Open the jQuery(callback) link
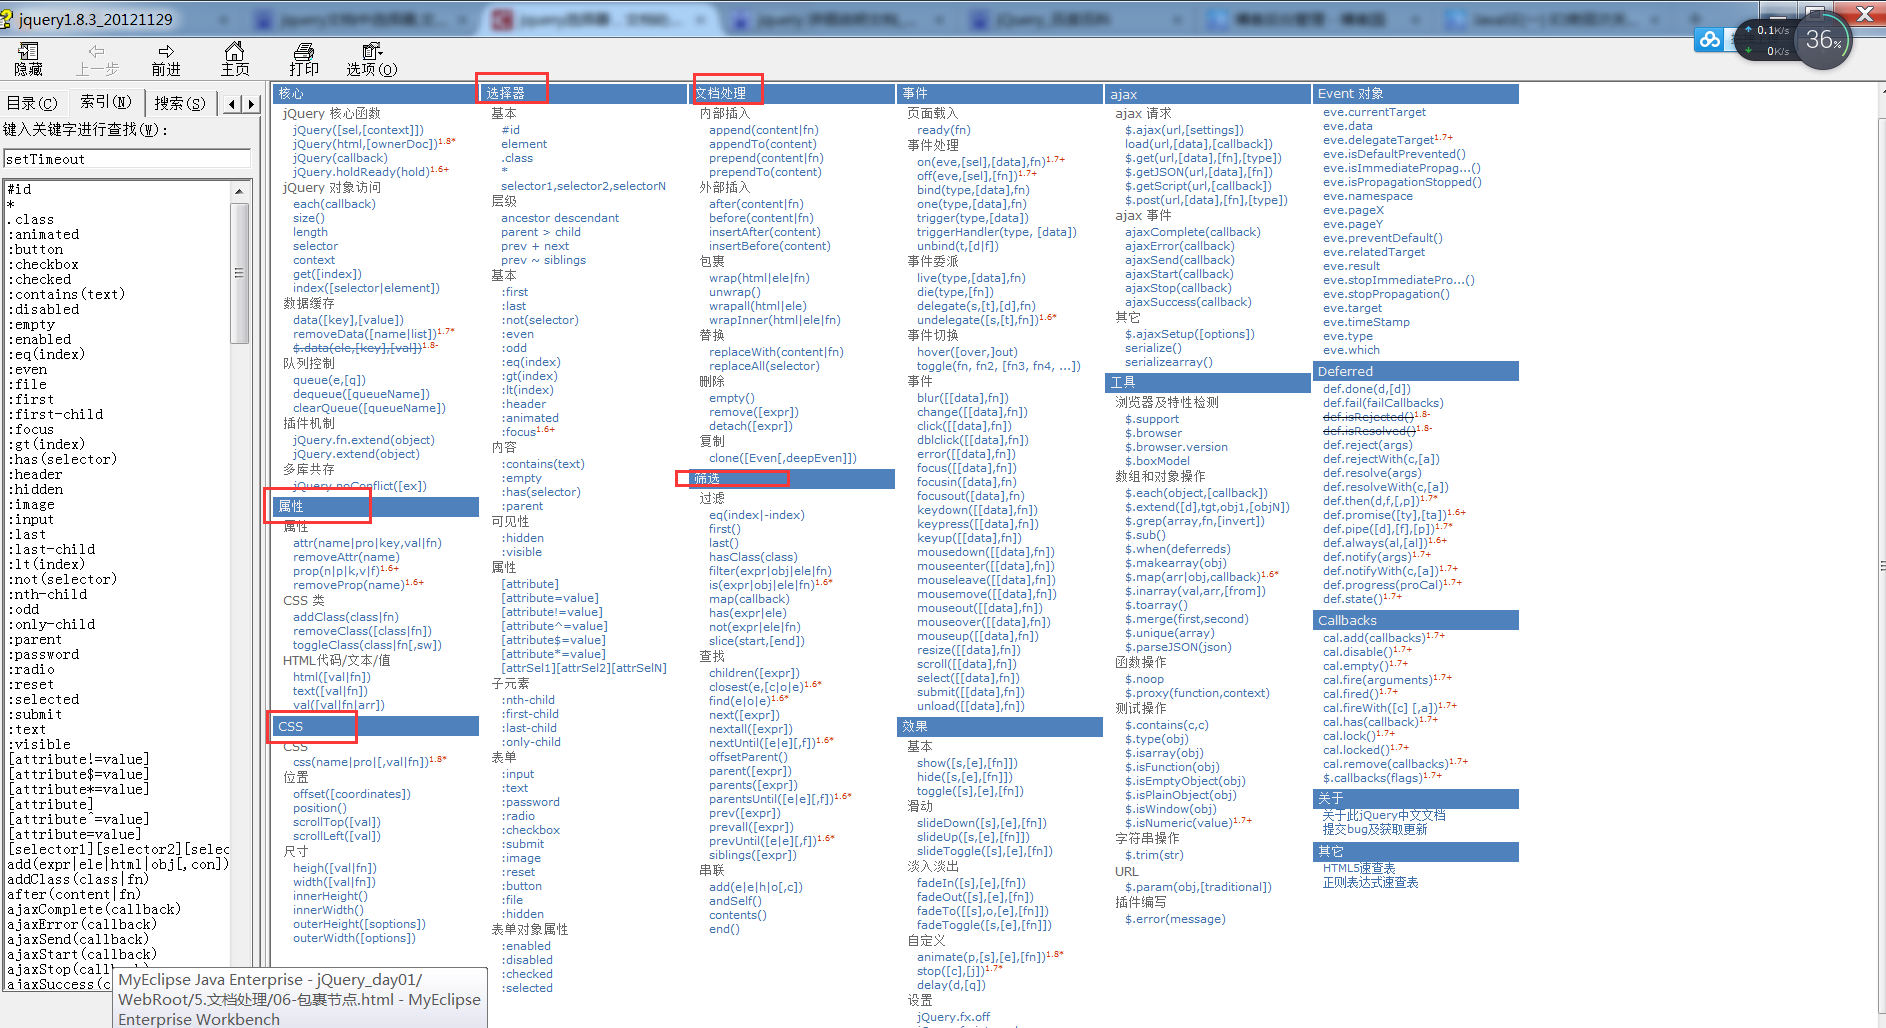This screenshot has height=1028, width=1886. point(340,158)
